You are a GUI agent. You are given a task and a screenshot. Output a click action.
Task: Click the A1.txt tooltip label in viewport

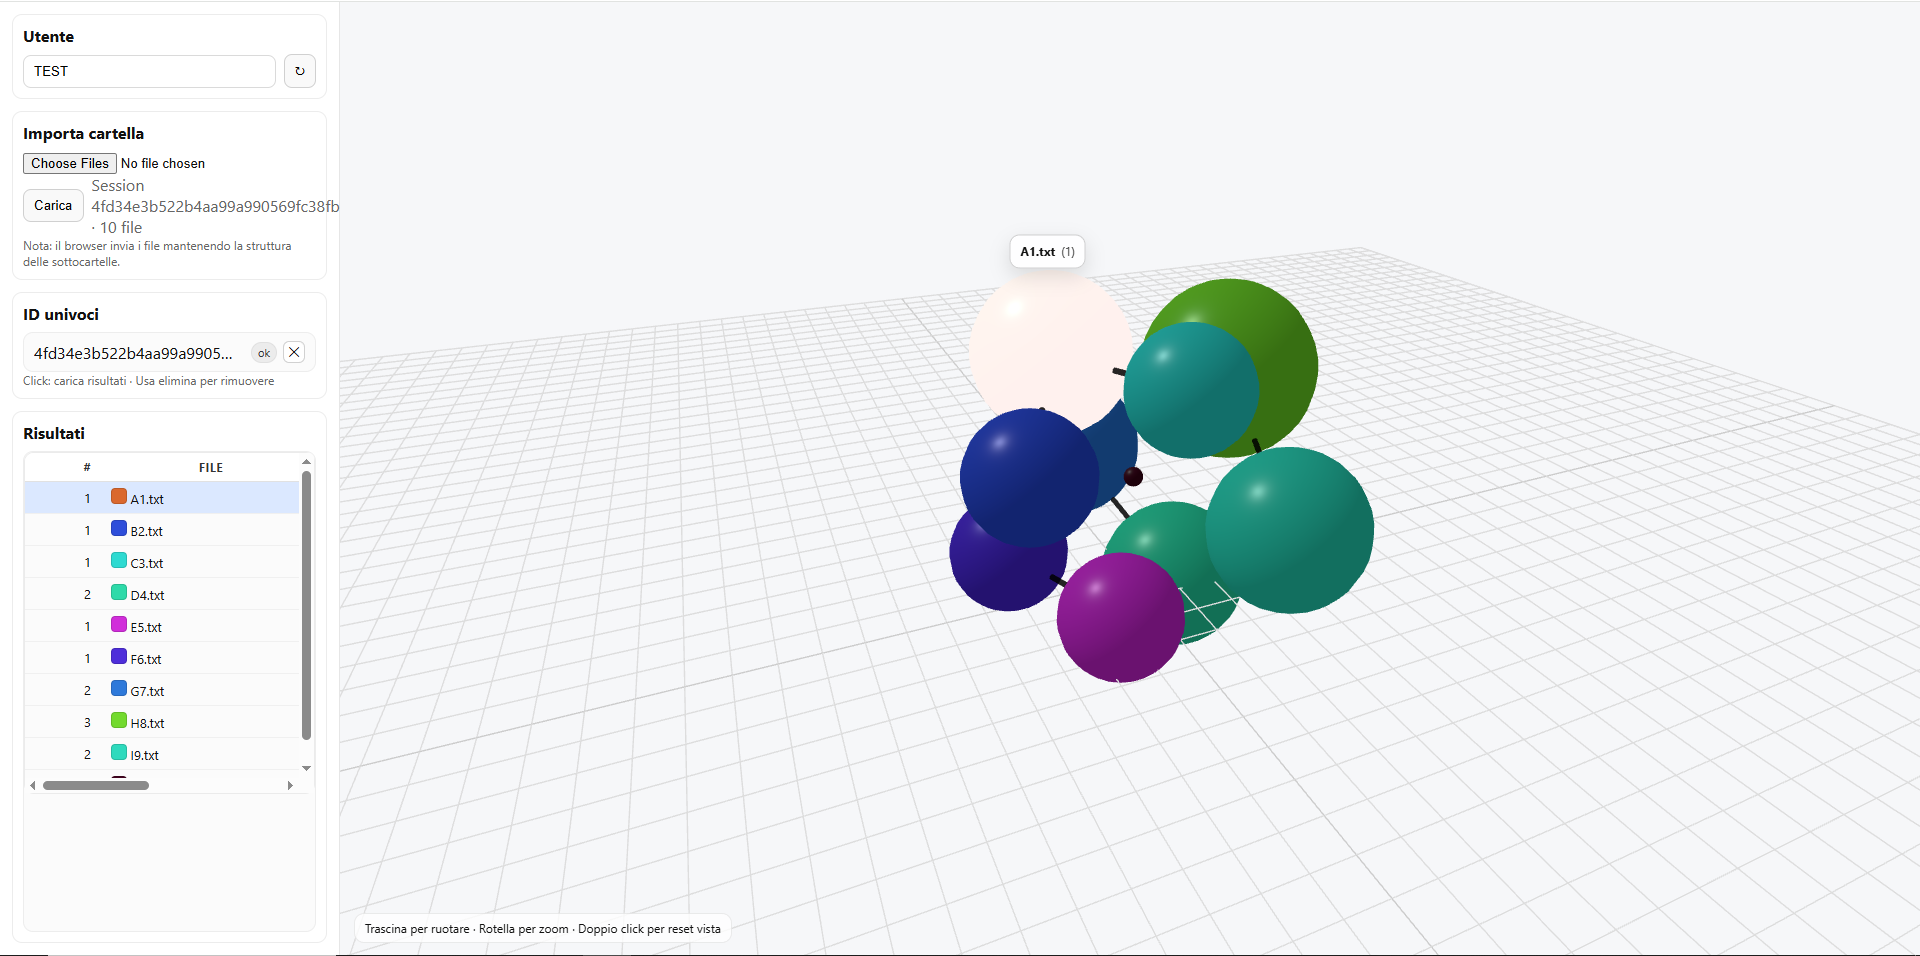point(1047,252)
